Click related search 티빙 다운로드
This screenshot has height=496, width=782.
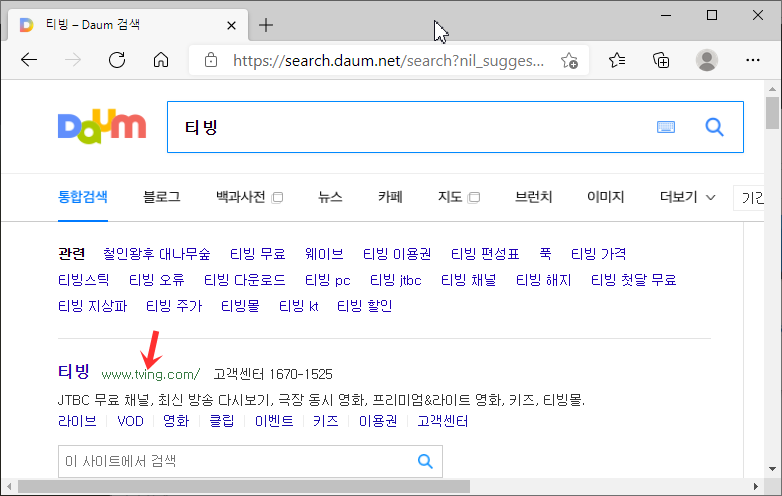pos(244,280)
